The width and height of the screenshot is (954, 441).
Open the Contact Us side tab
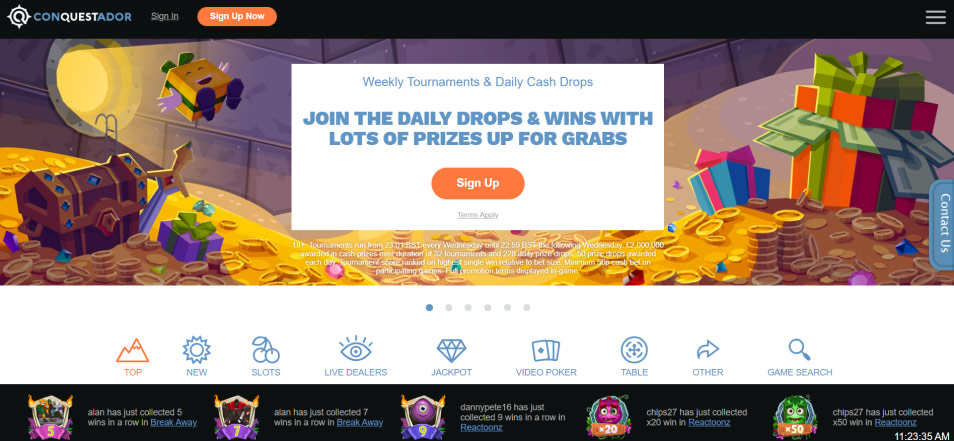click(x=942, y=223)
